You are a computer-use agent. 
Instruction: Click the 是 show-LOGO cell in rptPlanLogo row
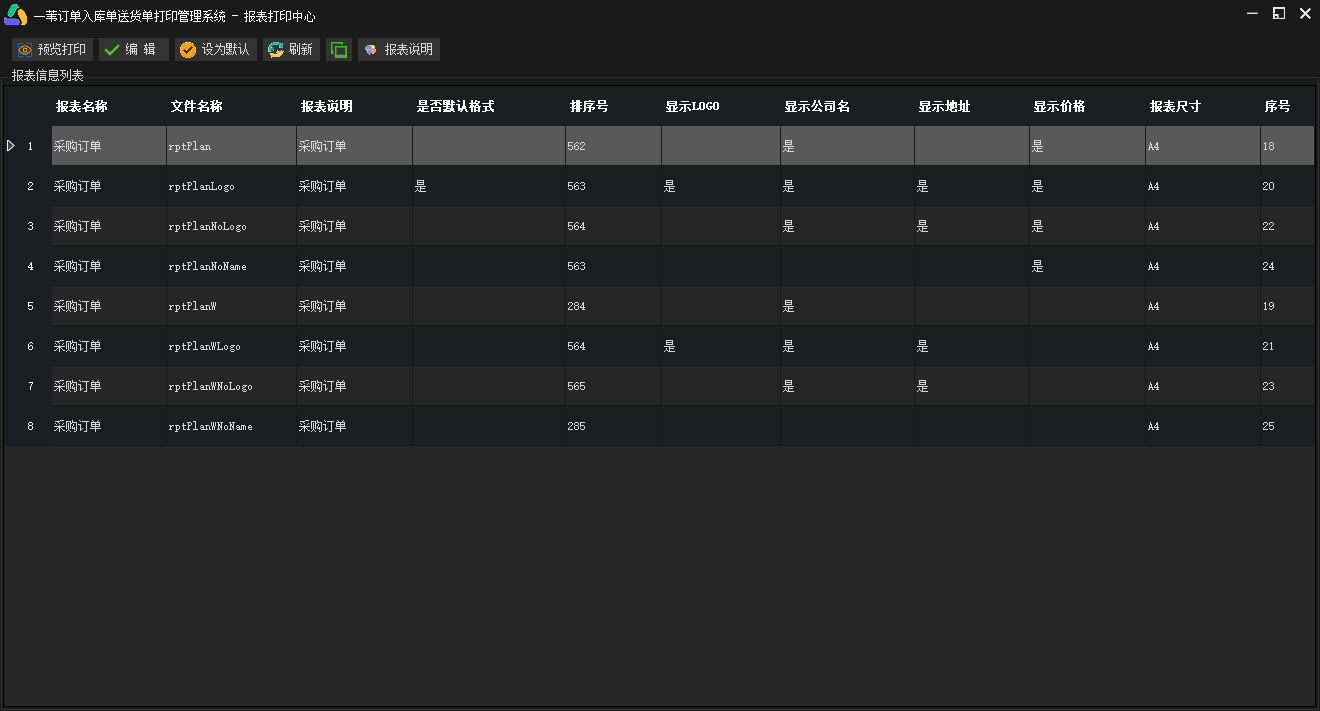[721, 186]
